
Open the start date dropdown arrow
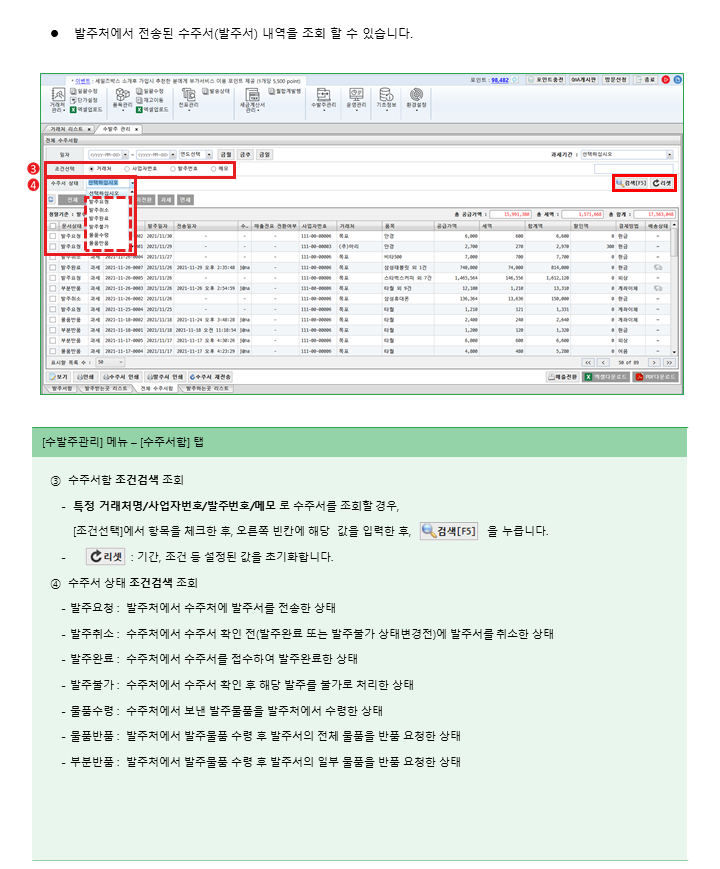125,155
